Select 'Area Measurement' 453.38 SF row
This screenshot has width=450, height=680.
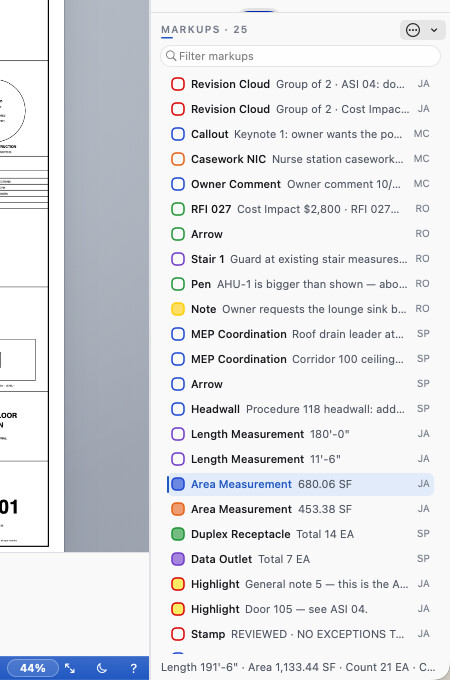pos(300,509)
